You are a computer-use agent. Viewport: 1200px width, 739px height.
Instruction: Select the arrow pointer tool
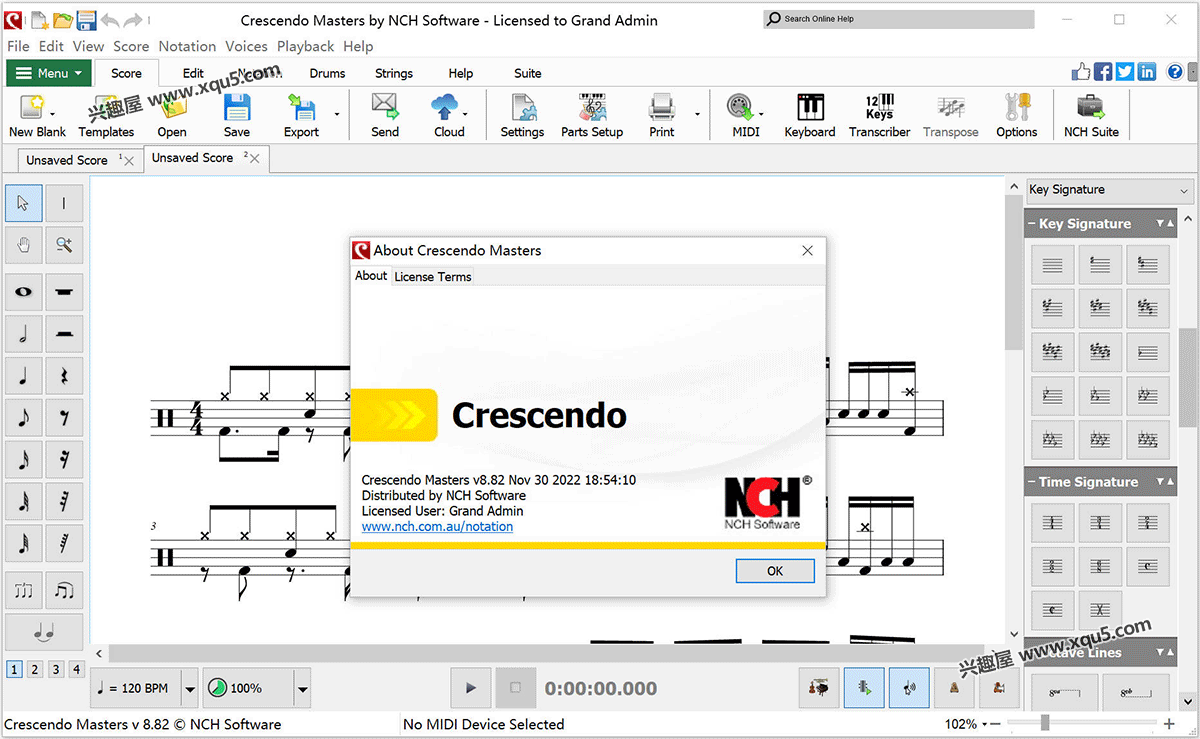24,204
